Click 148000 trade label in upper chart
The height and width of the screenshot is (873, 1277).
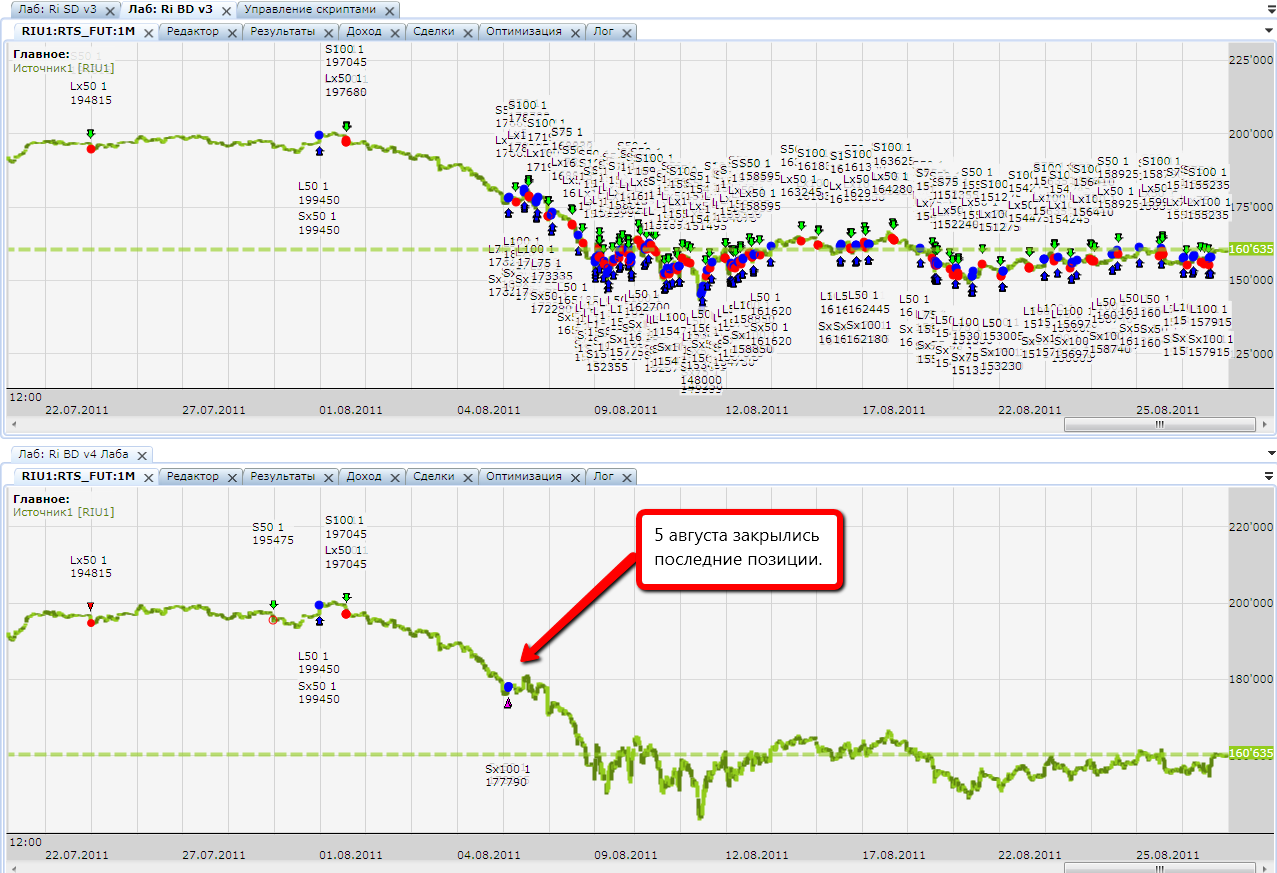point(701,380)
